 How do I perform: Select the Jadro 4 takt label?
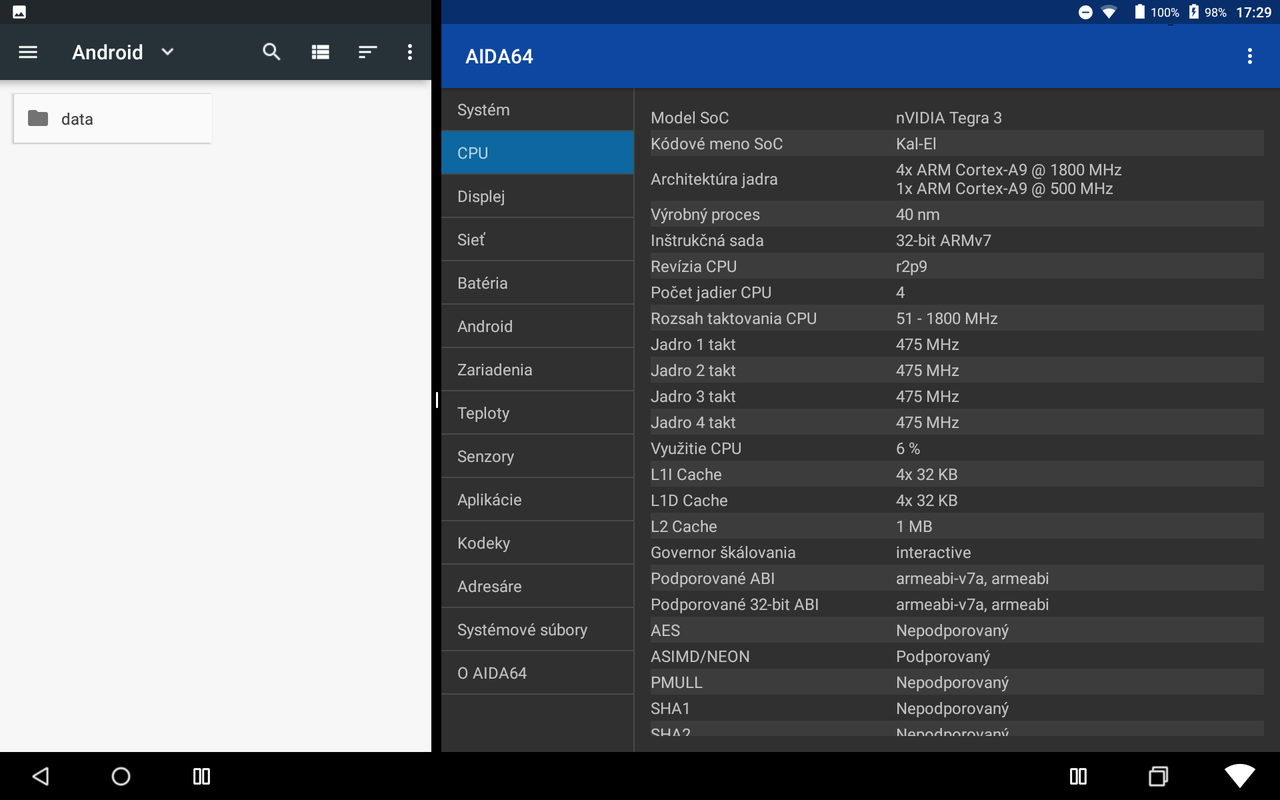click(x=693, y=422)
